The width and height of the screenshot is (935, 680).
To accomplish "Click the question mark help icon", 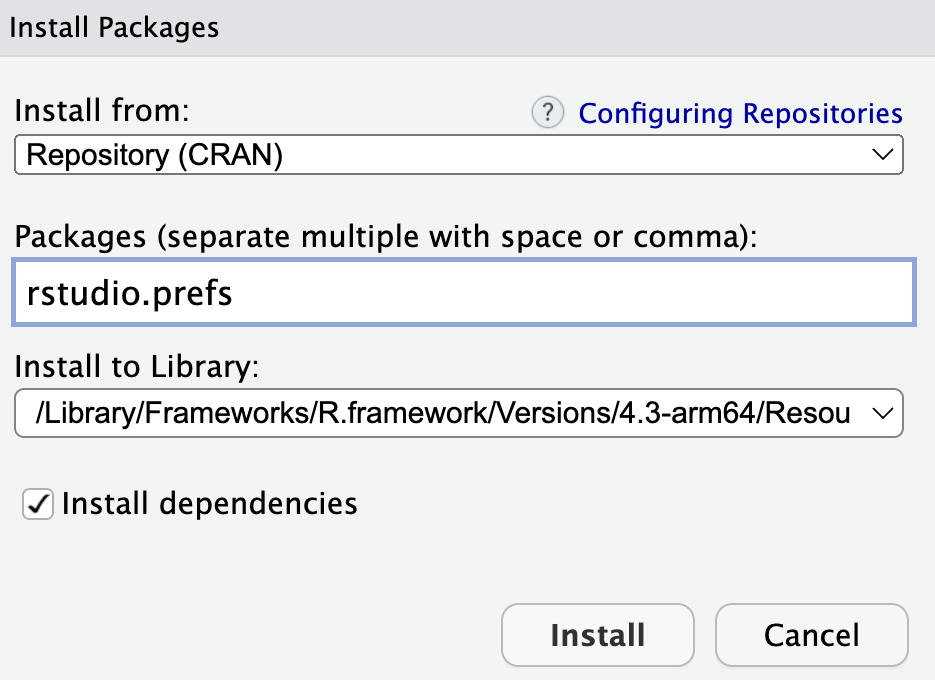I will tap(547, 113).
